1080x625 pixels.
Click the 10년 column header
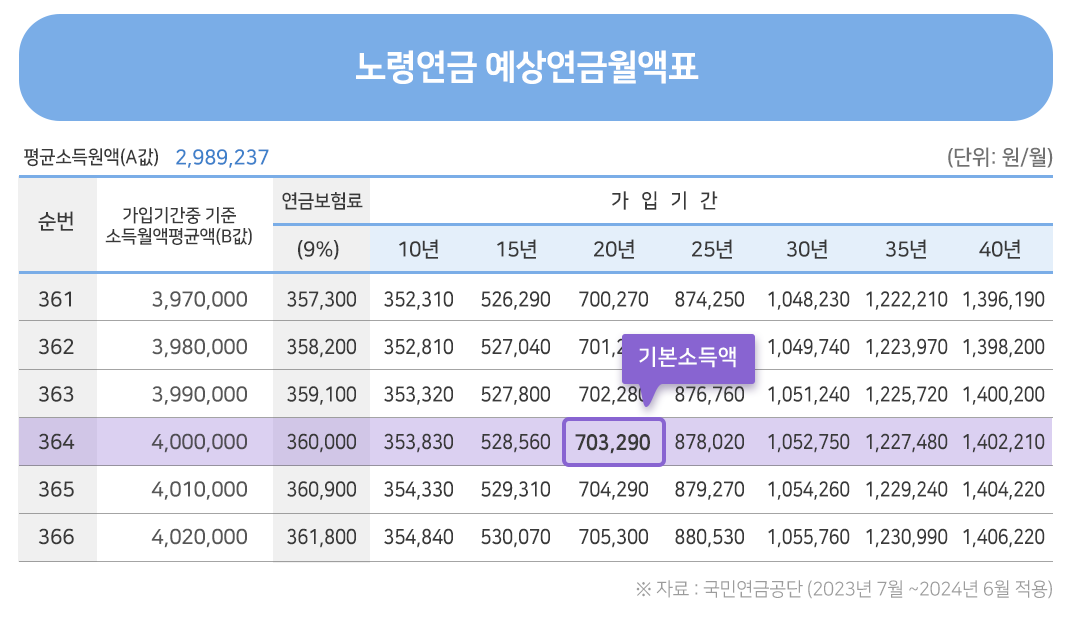420,249
